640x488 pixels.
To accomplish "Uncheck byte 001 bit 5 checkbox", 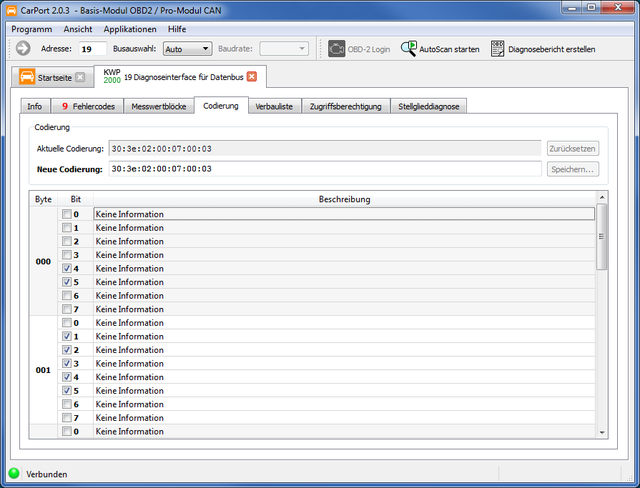I will click(67, 390).
